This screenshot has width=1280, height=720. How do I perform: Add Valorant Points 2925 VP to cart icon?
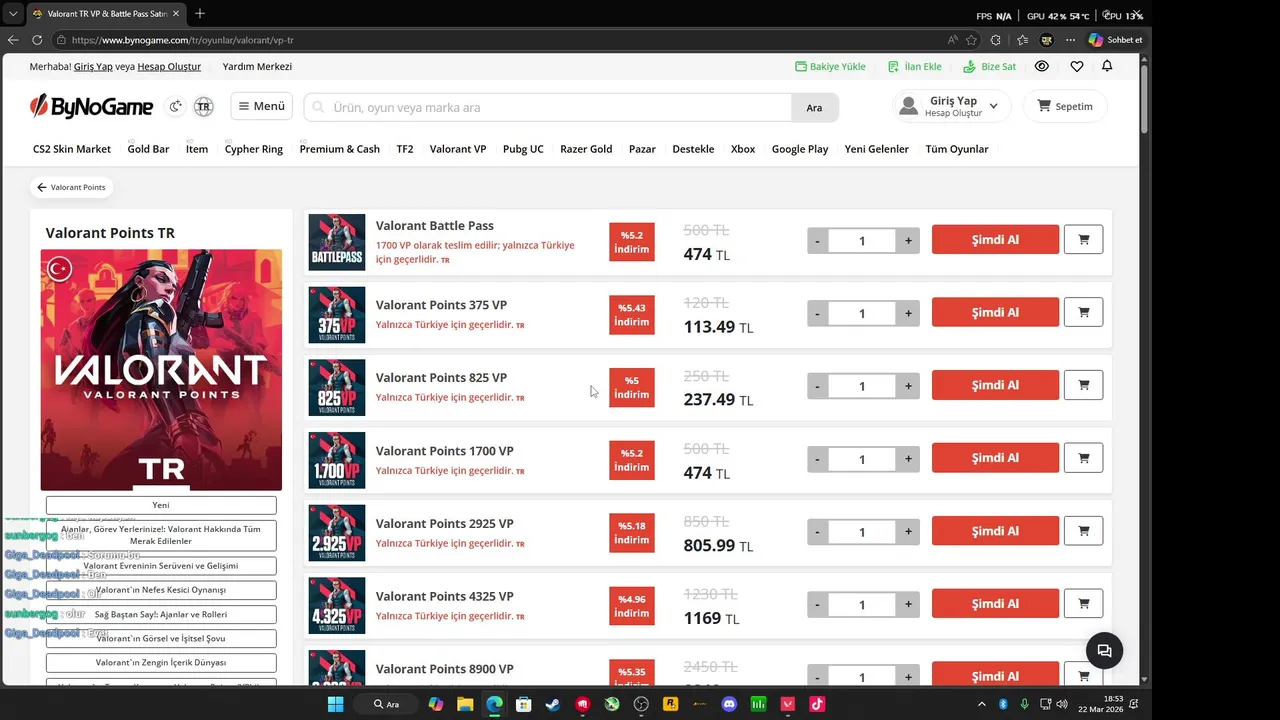tap(1083, 531)
